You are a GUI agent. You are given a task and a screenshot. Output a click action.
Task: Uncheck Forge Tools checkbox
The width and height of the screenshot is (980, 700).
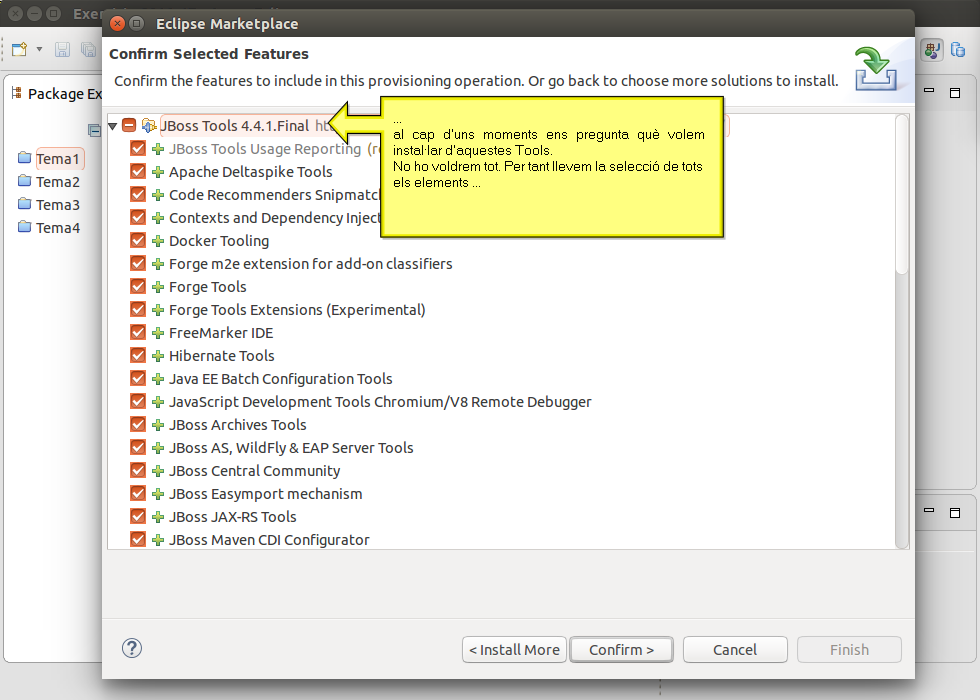pos(138,286)
